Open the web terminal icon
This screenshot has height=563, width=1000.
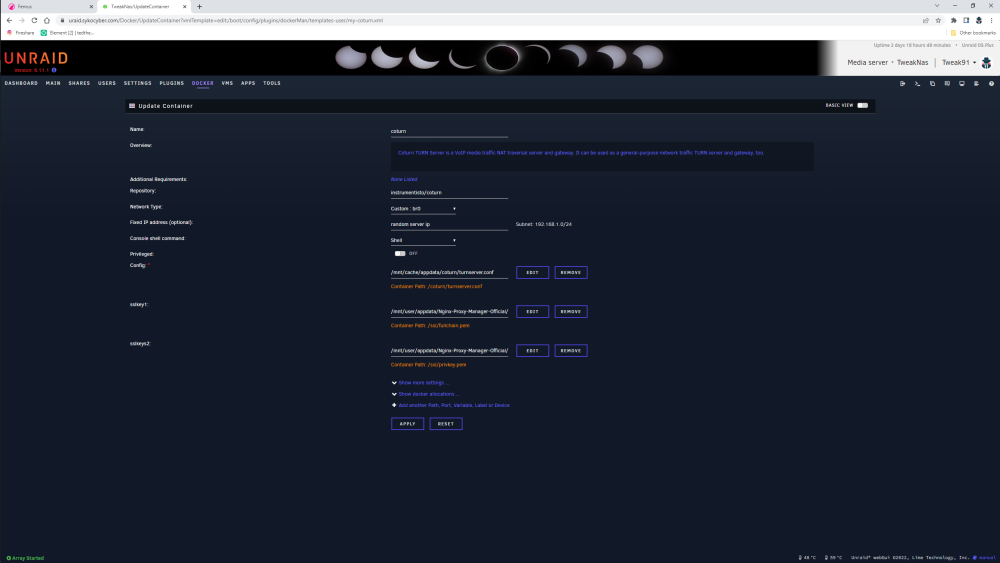point(917,84)
